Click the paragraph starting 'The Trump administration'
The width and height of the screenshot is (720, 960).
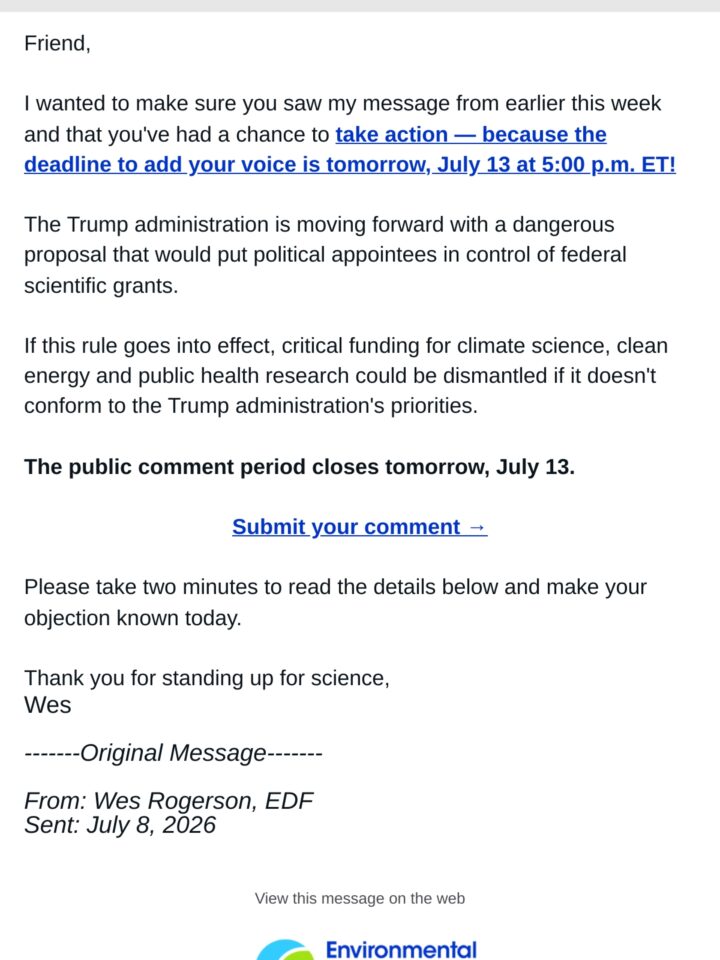[x=325, y=255]
